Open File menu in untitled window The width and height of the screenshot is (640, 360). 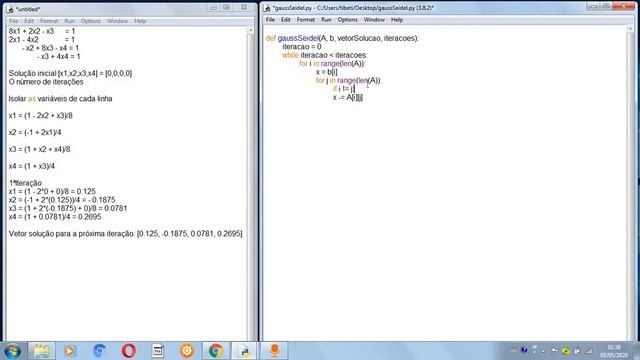pos(13,21)
